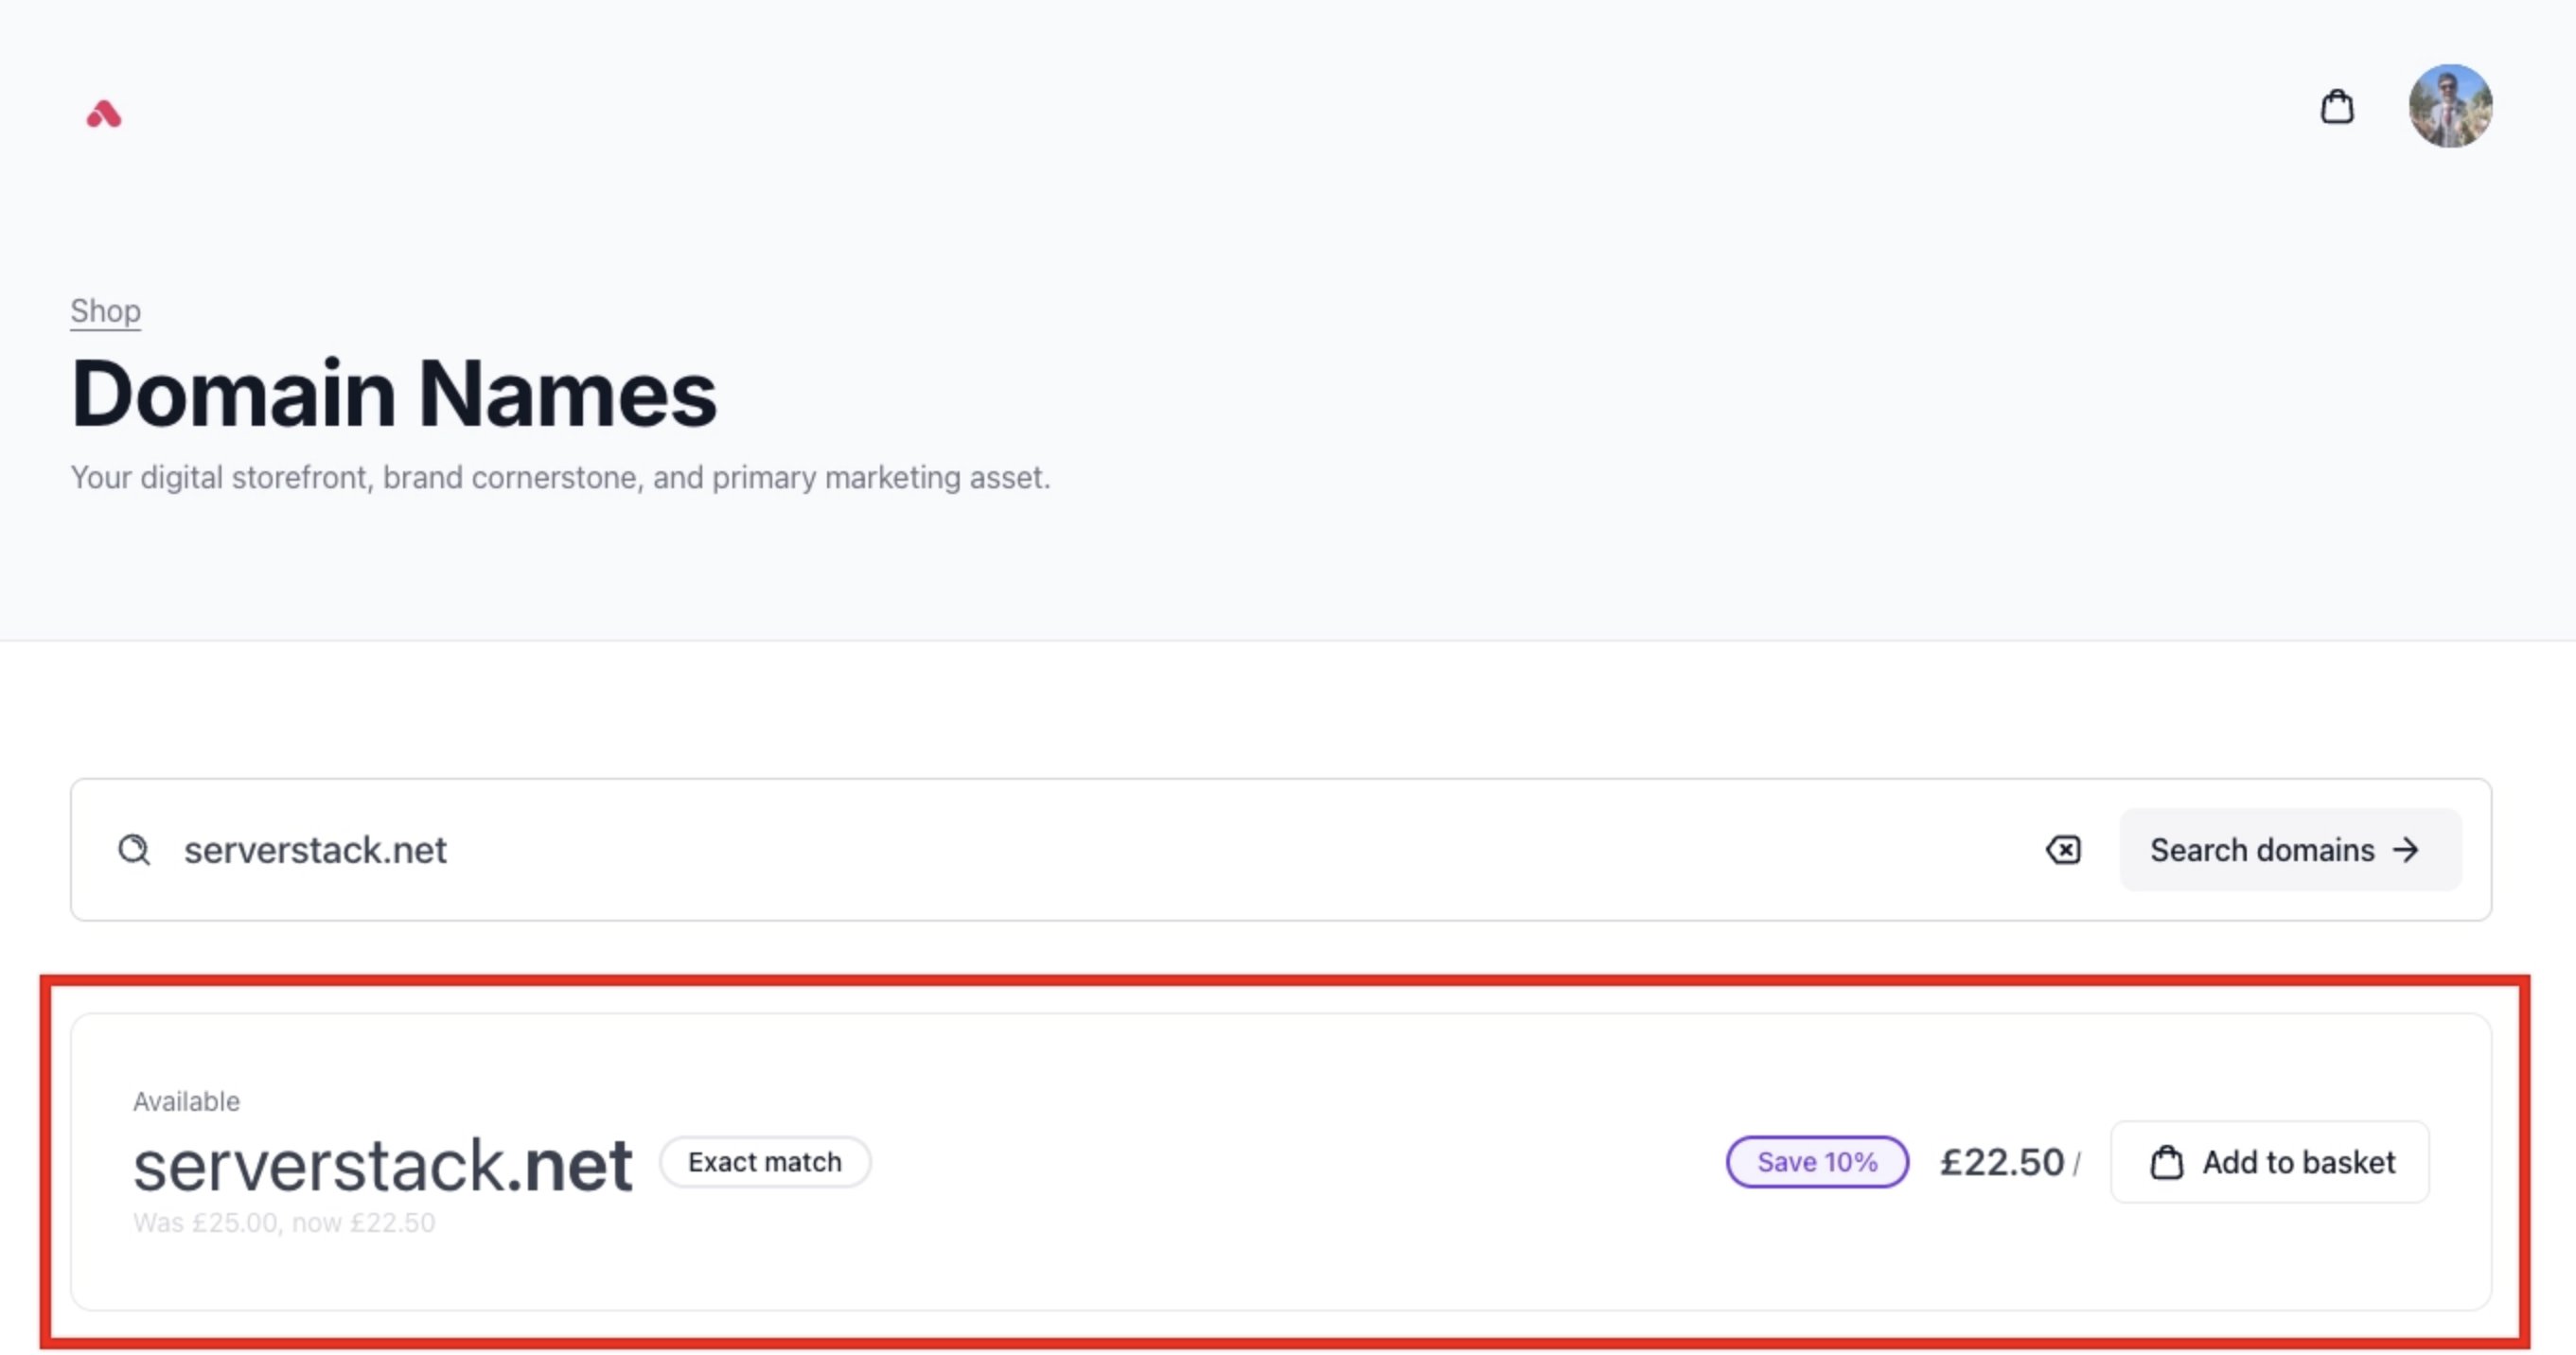Screen dimensions: 2576x1355
Task: Click the Search domains button
Action: 2289,850
